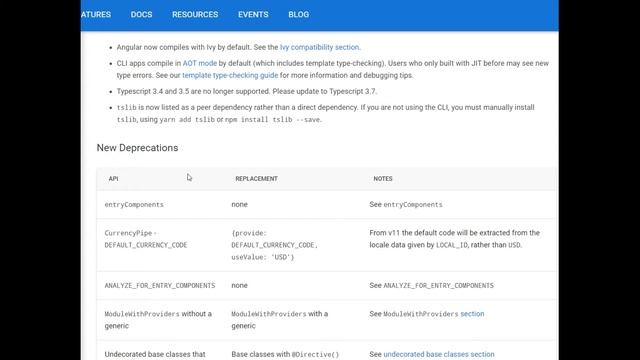Viewport: 640px width, 360px height.
Task: Select the CurrencyPipe DEFAULT_CURRENCY_CODE API cell
Action: pyautogui.click(x=146, y=239)
